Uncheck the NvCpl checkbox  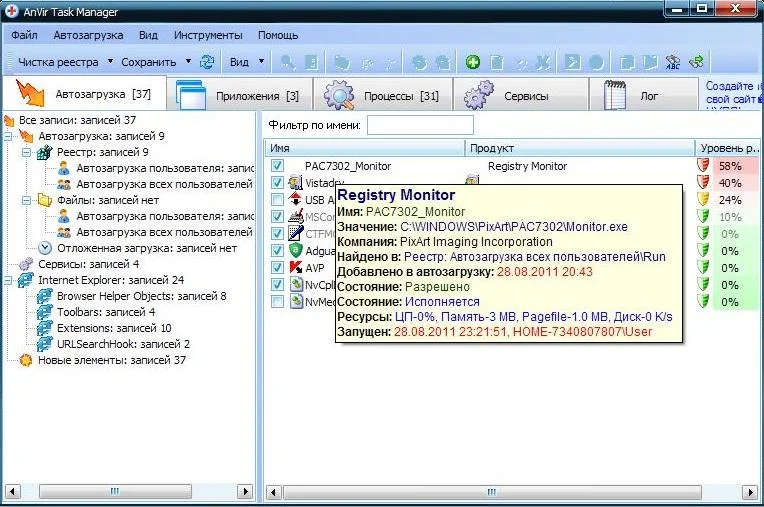click(277, 284)
